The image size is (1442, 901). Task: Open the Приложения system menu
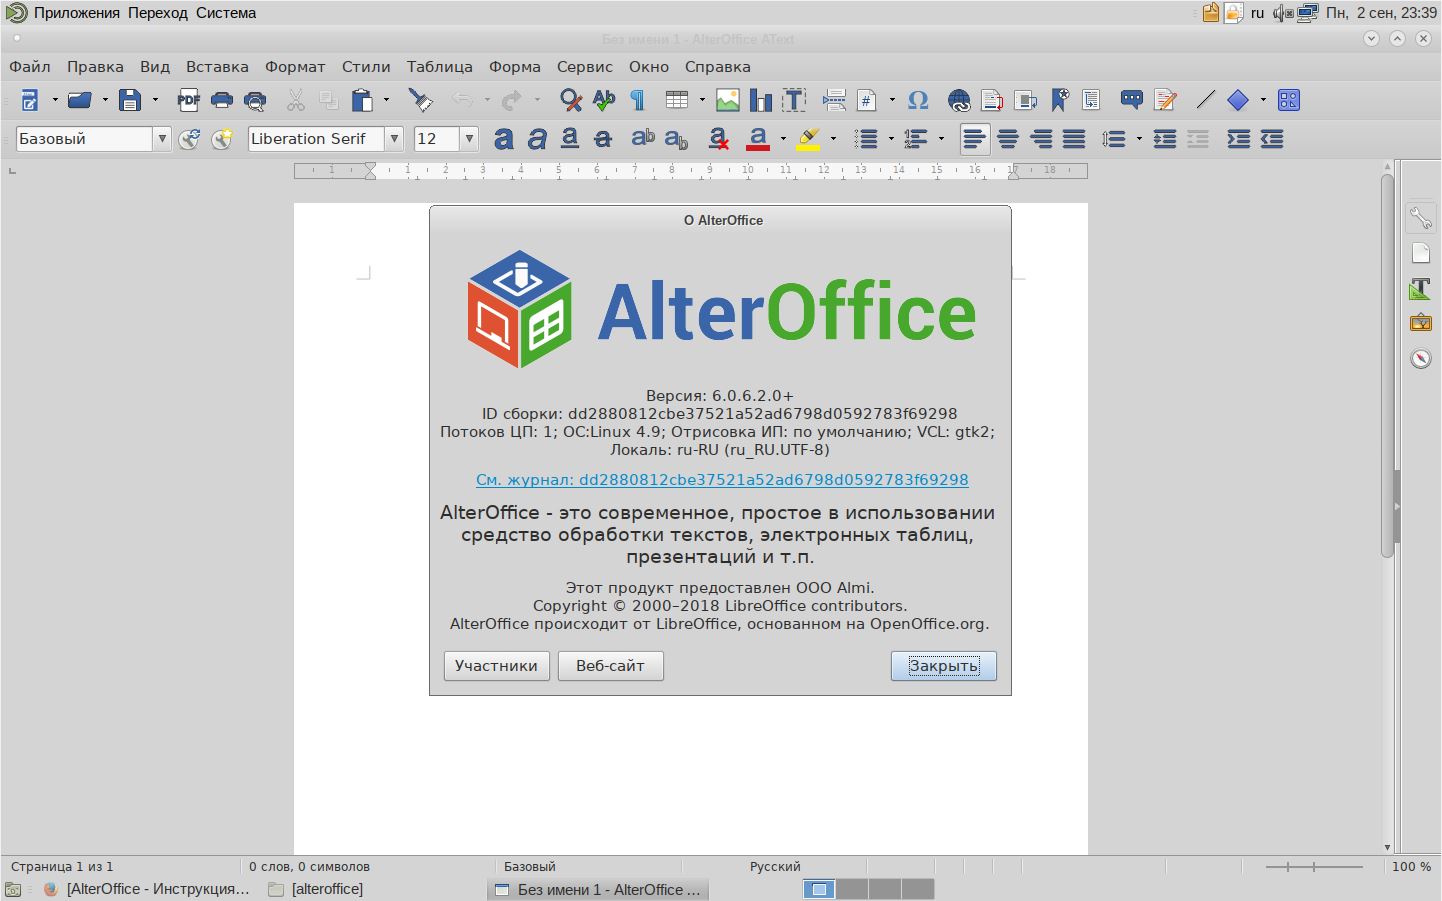[76, 13]
